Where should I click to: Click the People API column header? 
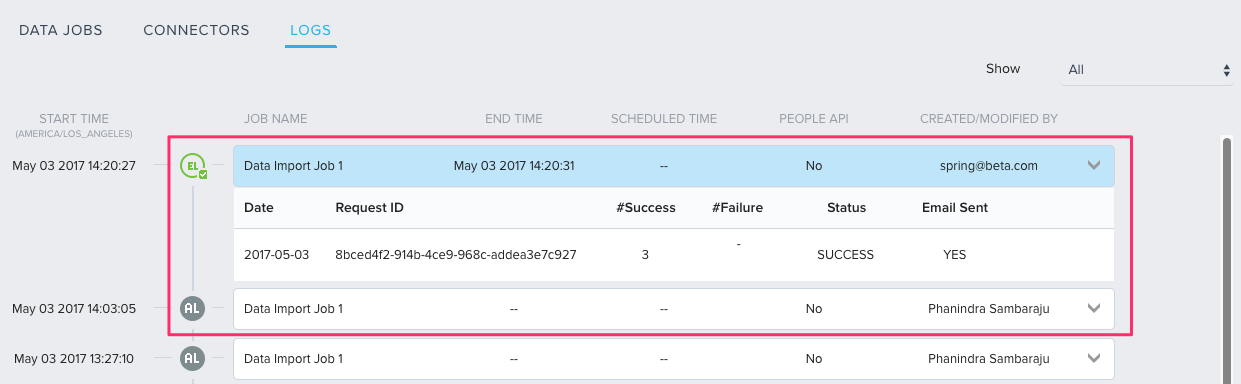tap(814, 119)
